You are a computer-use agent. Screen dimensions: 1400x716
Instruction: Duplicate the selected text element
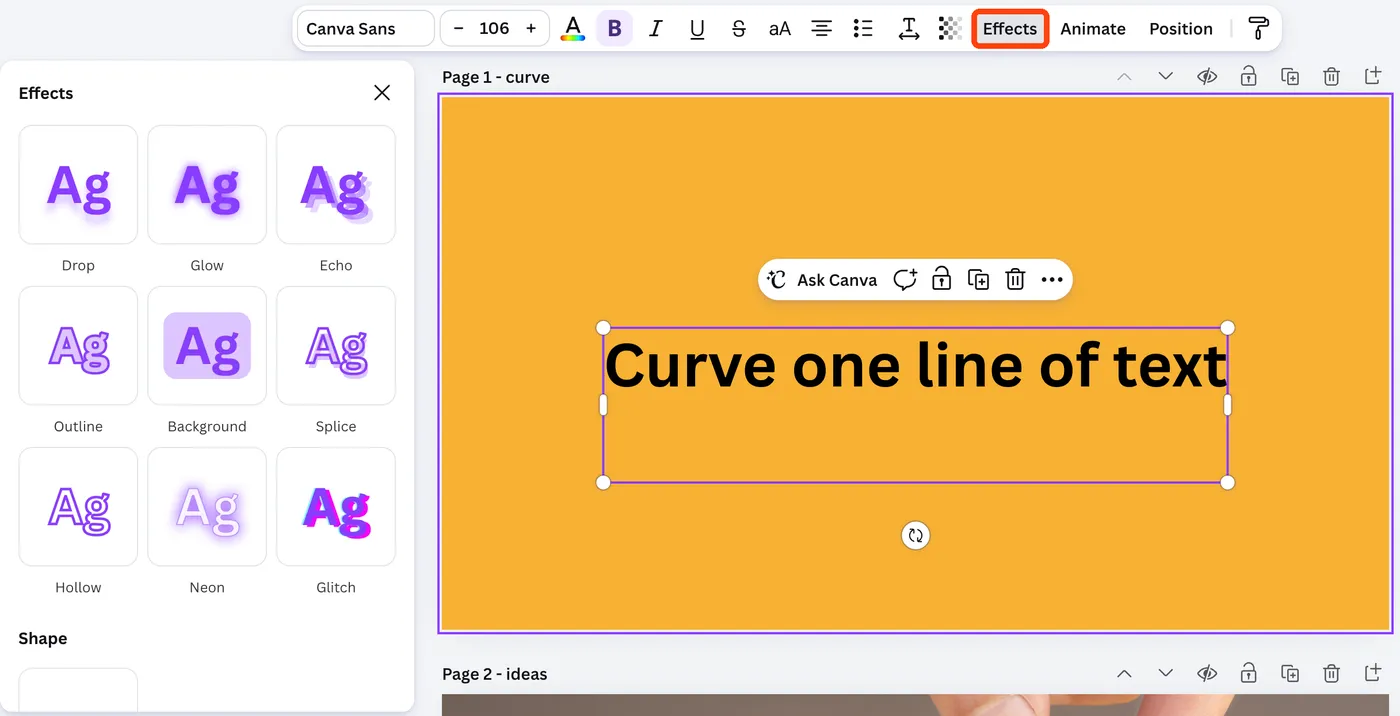979,280
